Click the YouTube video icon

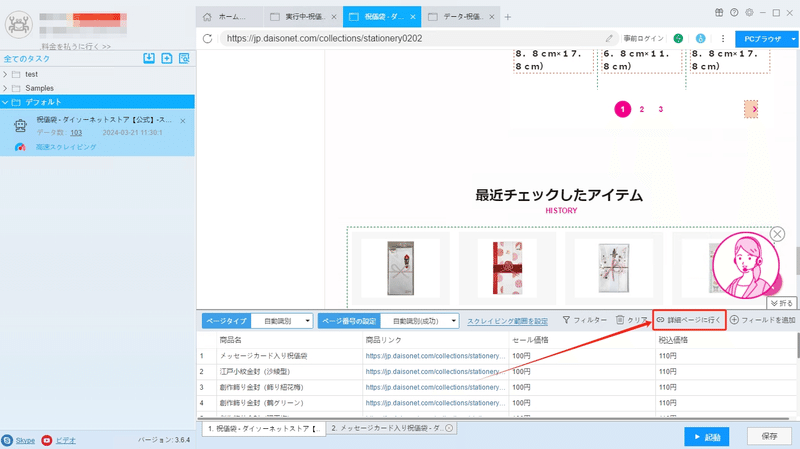click(x=46, y=440)
